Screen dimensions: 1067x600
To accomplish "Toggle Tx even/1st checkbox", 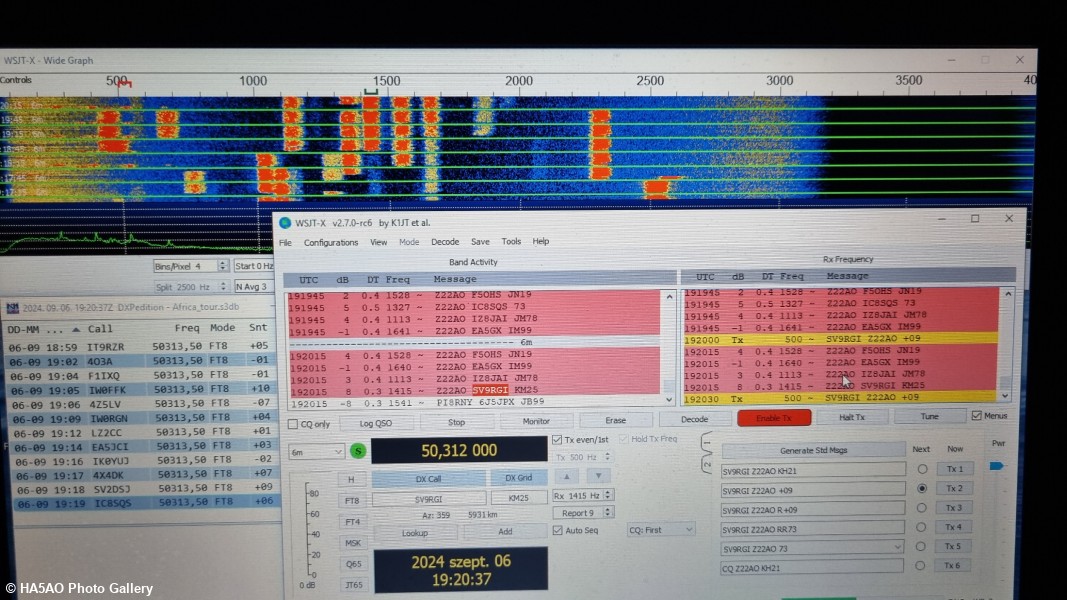I will pos(557,439).
